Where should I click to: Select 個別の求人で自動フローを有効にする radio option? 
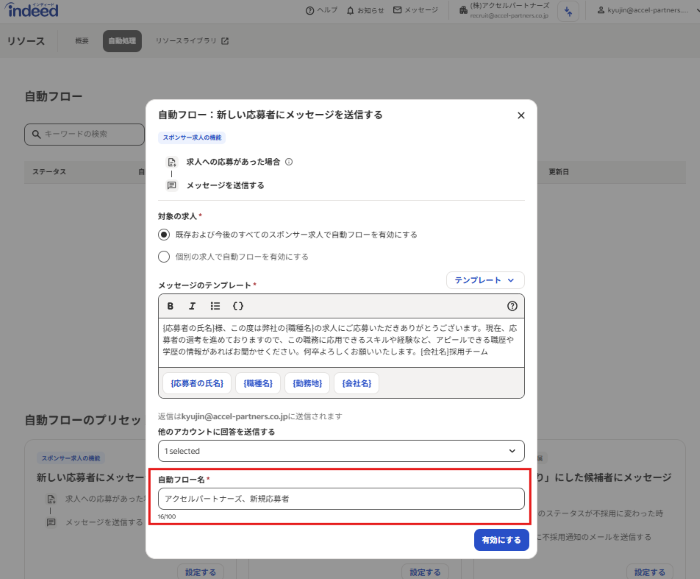point(164,257)
